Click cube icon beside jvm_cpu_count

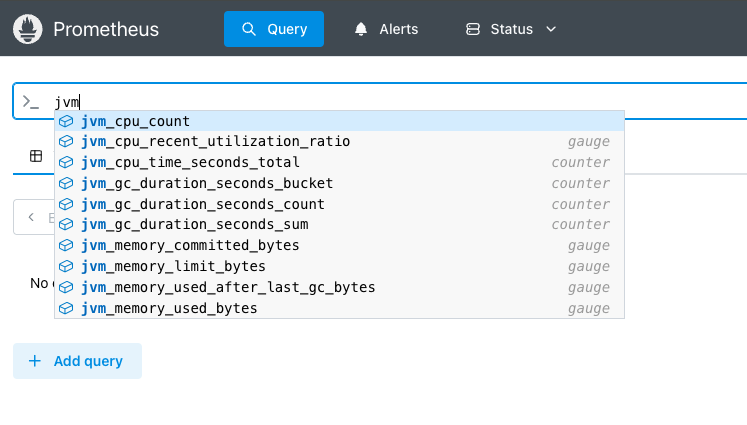tap(66, 121)
